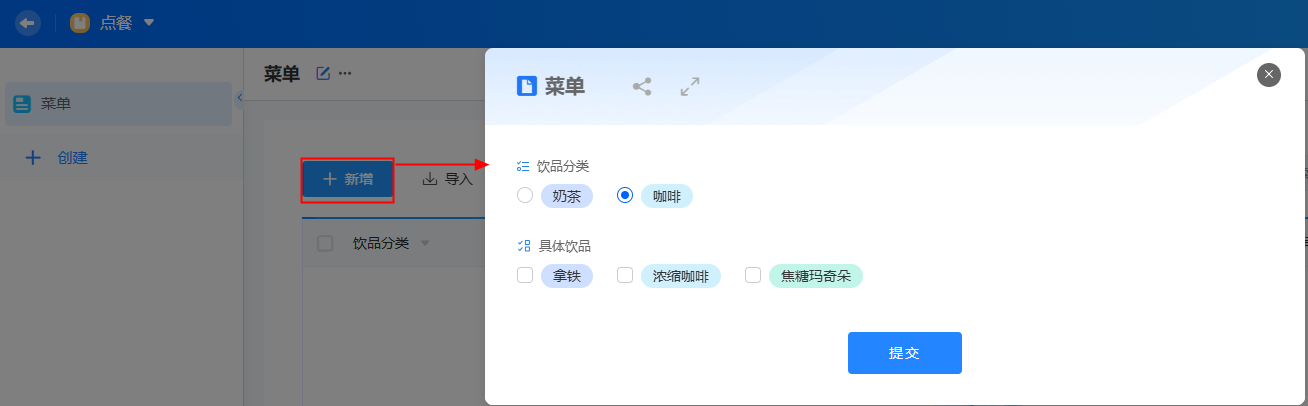Viewport: 1308px width, 406px height.
Task: Click the 饮品分类 field label in dialog
Action: tap(563, 166)
